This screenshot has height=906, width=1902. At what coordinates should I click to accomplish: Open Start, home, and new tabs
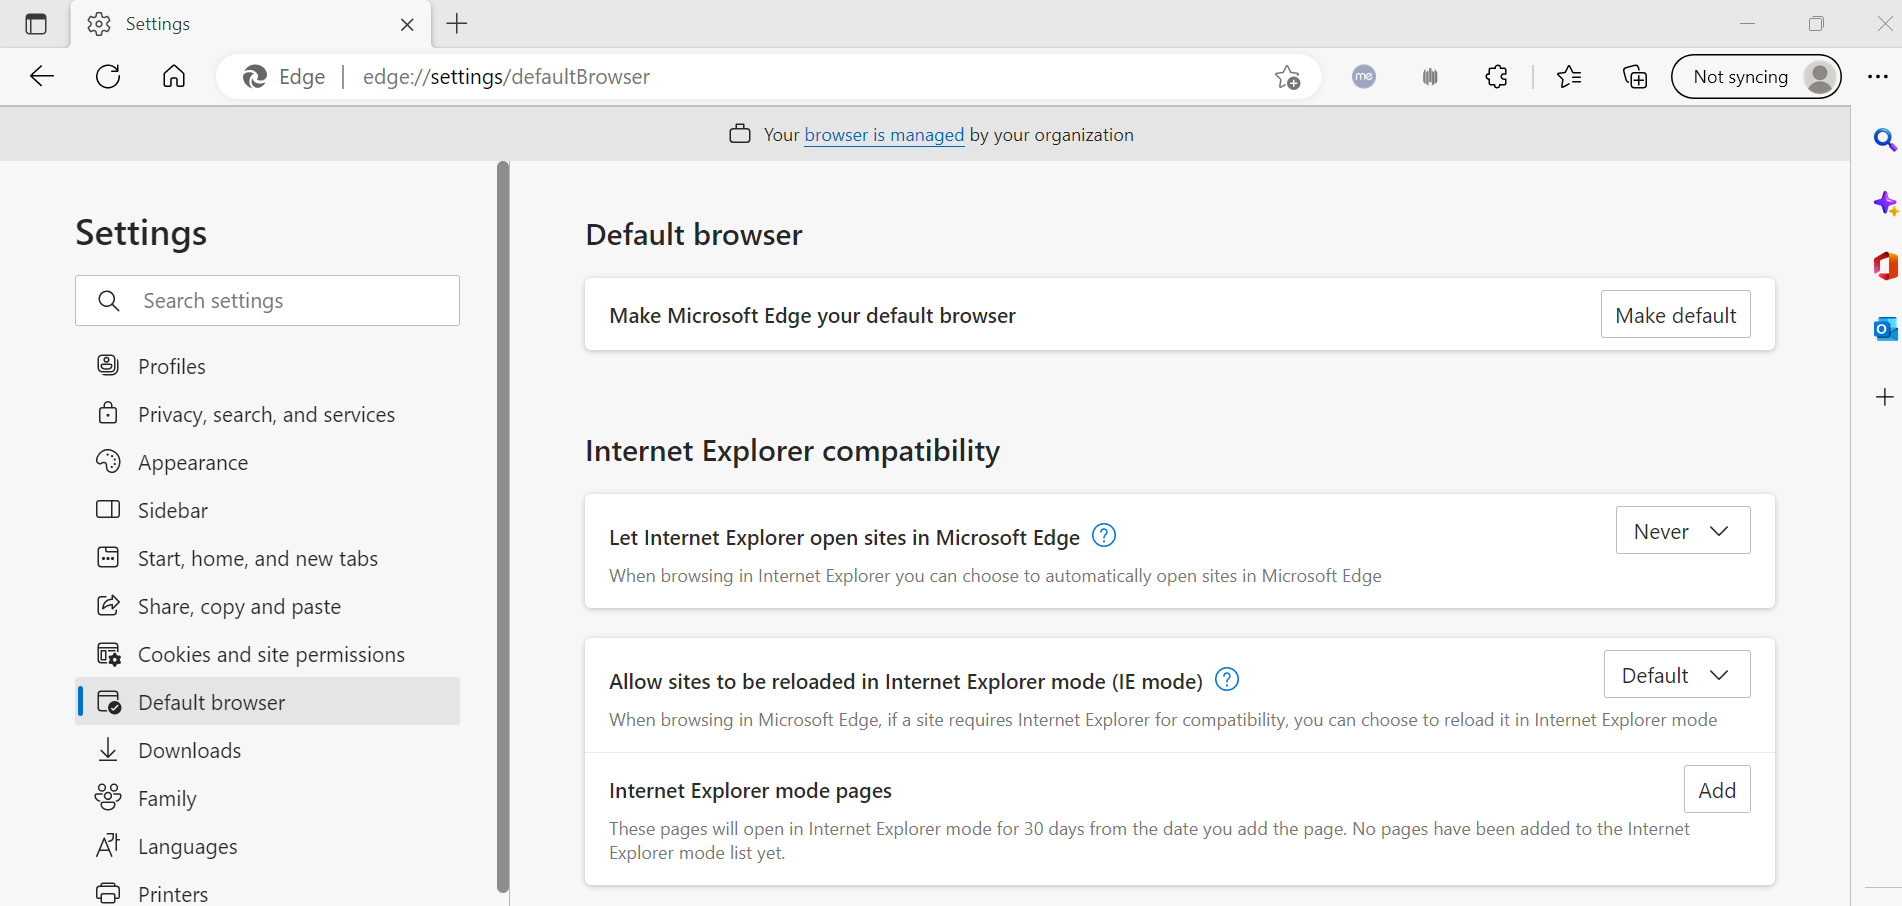267,558
